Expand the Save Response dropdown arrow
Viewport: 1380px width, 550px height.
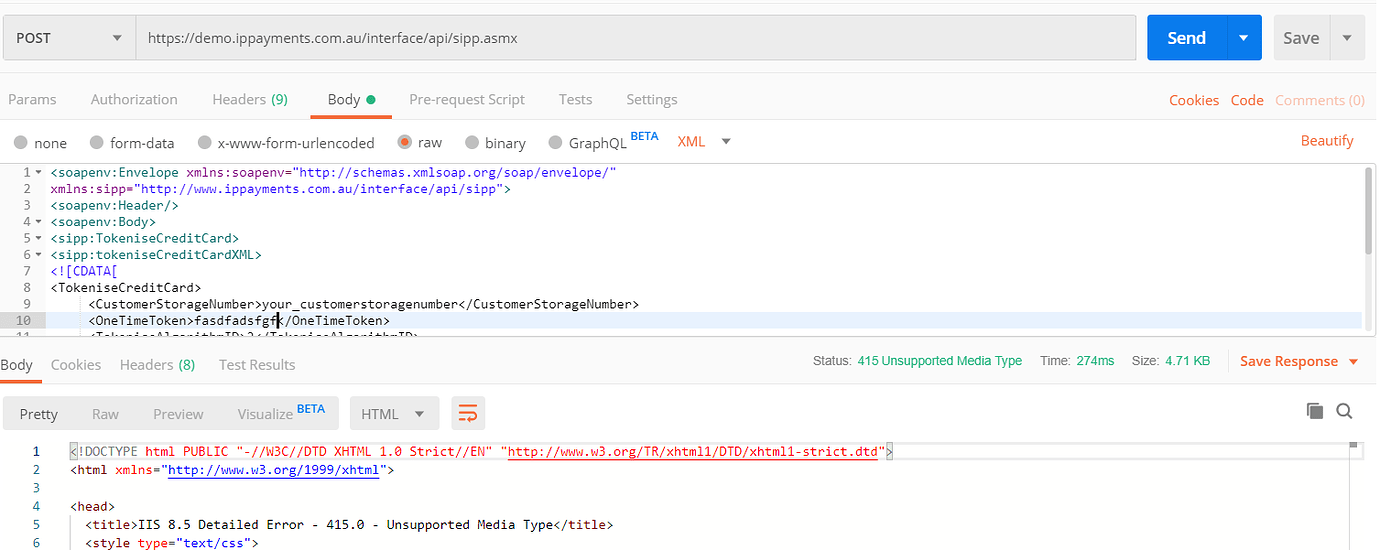click(x=1354, y=362)
